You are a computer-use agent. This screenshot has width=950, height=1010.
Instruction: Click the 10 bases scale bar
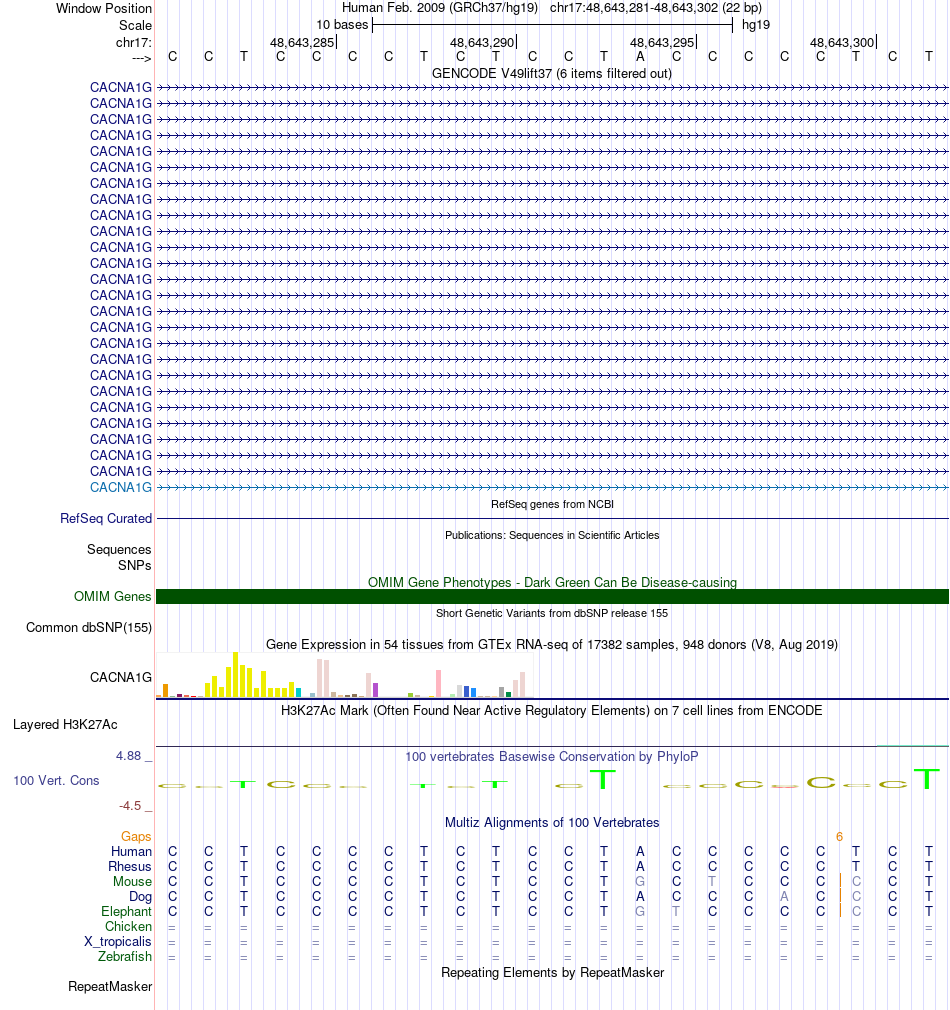[x=553, y=25]
